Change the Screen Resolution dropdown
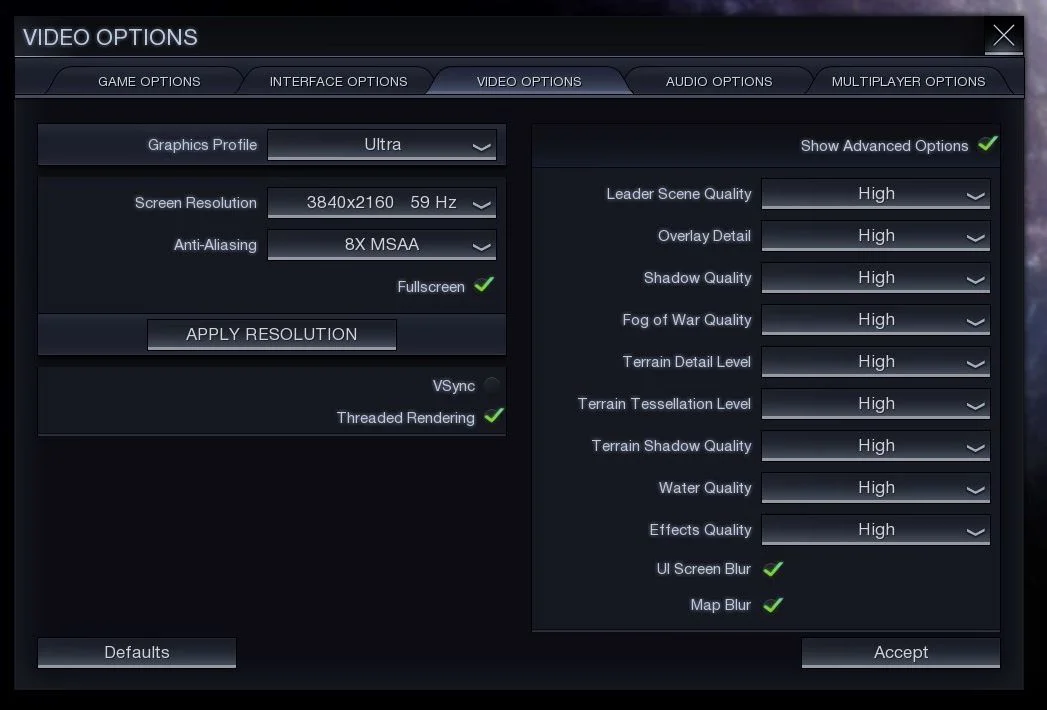1047x710 pixels. coord(382,202)
